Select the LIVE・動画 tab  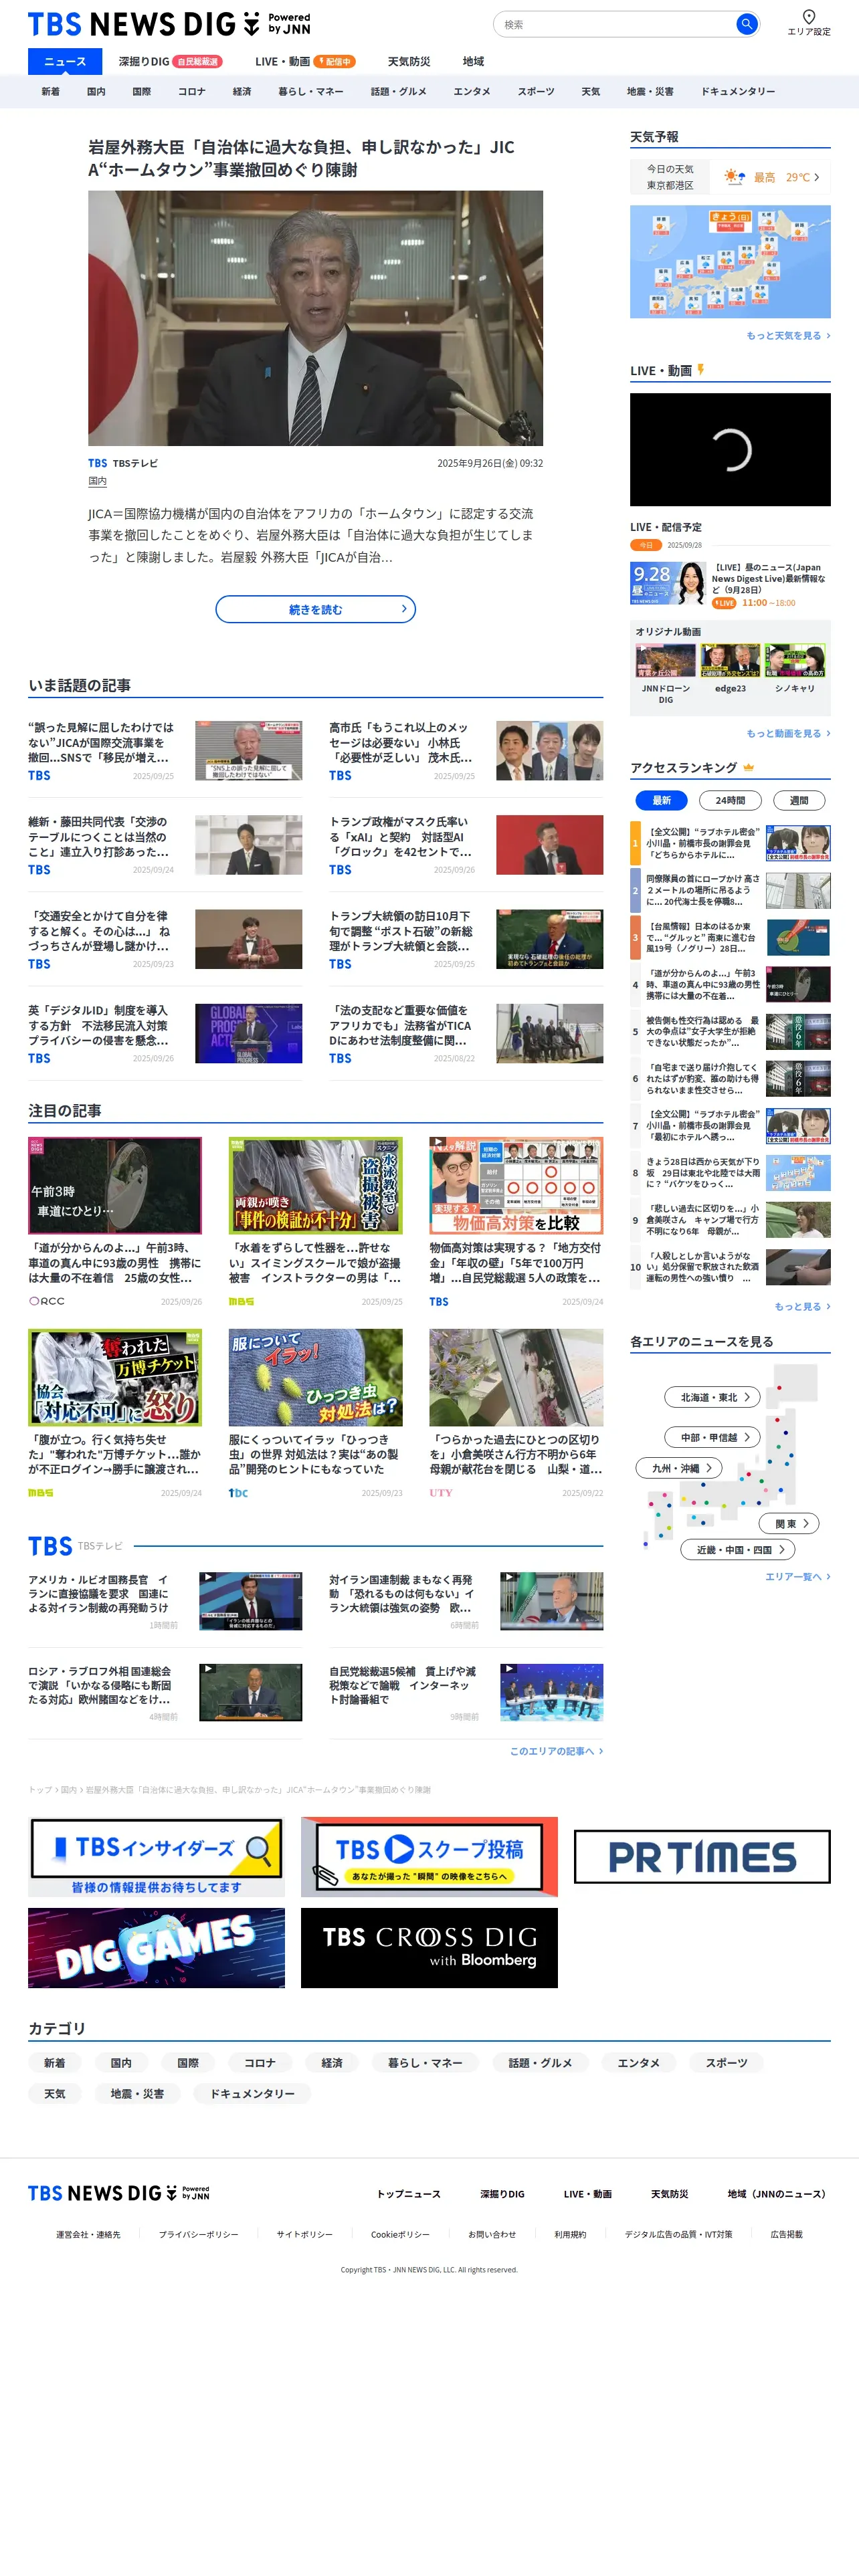[x=305, y=62]
